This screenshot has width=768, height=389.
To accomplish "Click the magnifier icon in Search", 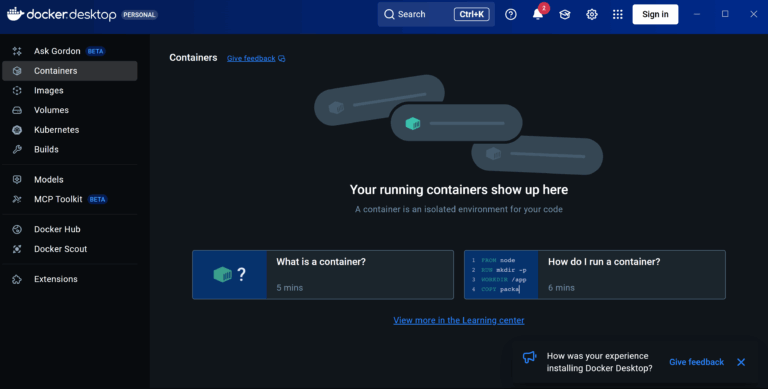I will (x=389, y=14).
